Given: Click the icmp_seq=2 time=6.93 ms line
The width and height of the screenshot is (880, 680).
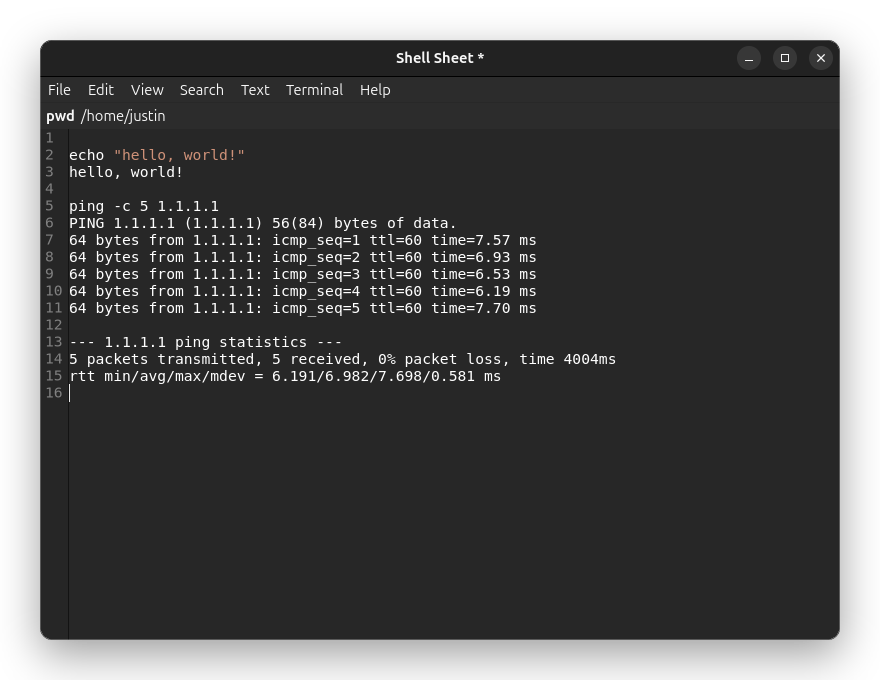Looking at the screenshot, I should coord(302,257).
